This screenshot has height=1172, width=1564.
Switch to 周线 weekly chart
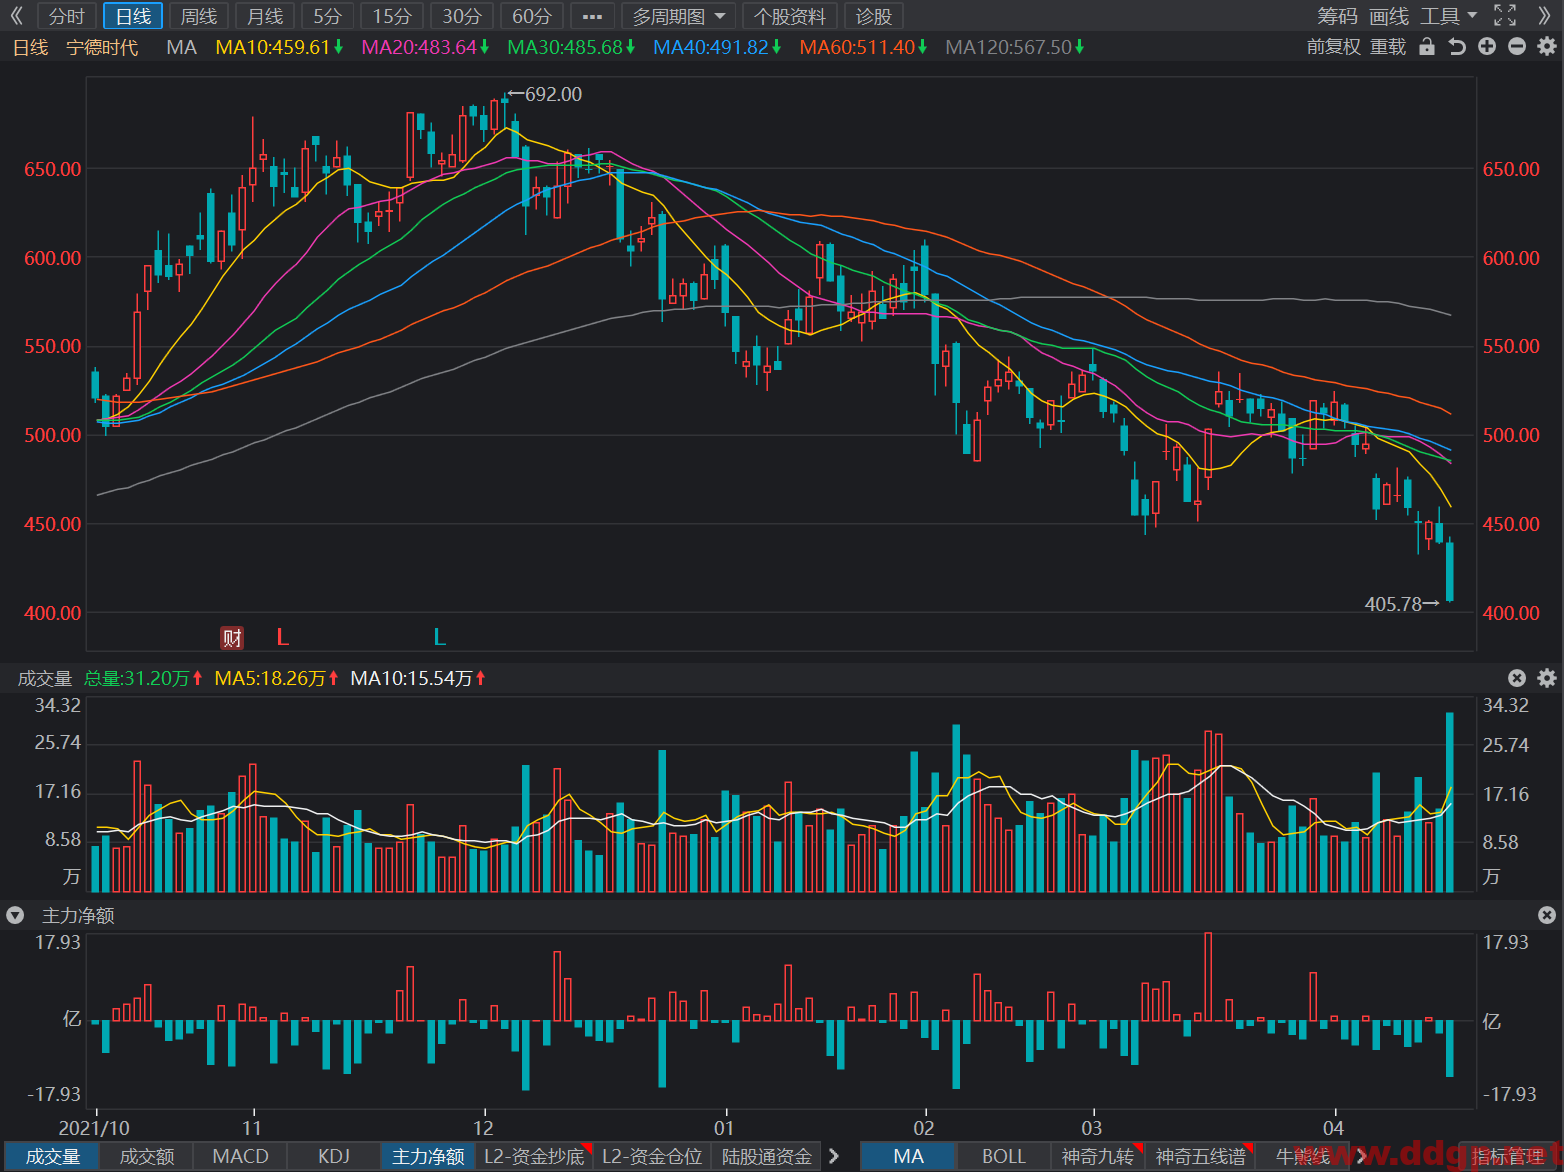[199, 16]
